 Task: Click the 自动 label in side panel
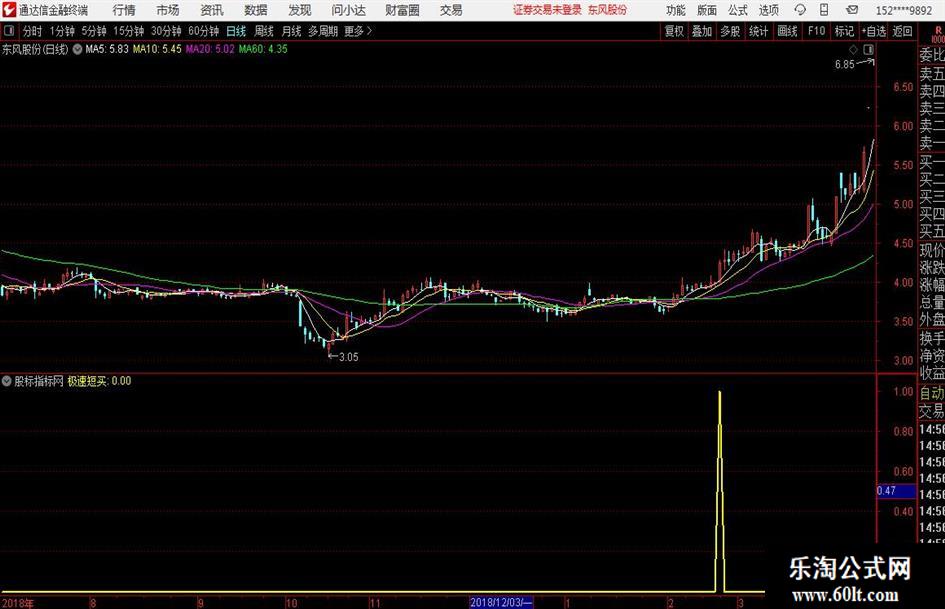pos(932,393)
